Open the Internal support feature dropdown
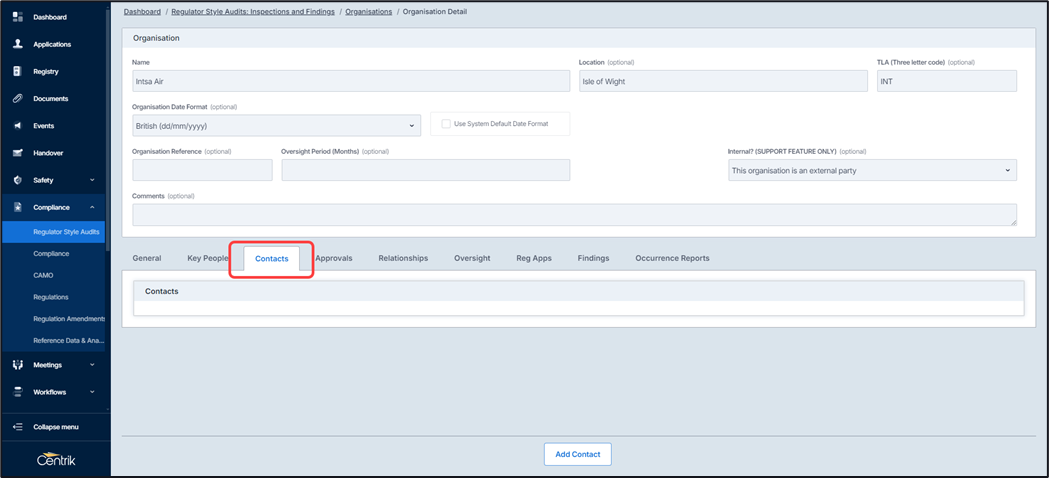Screen dimensions: 1049x478 pyautogui.click(x=871, y=171)
